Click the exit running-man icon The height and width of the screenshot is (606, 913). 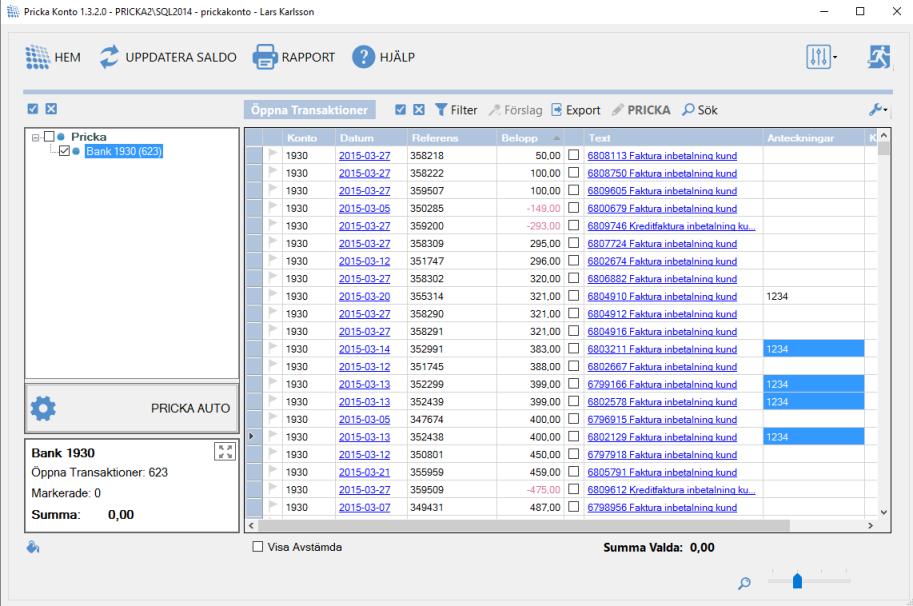pos(879,57)
